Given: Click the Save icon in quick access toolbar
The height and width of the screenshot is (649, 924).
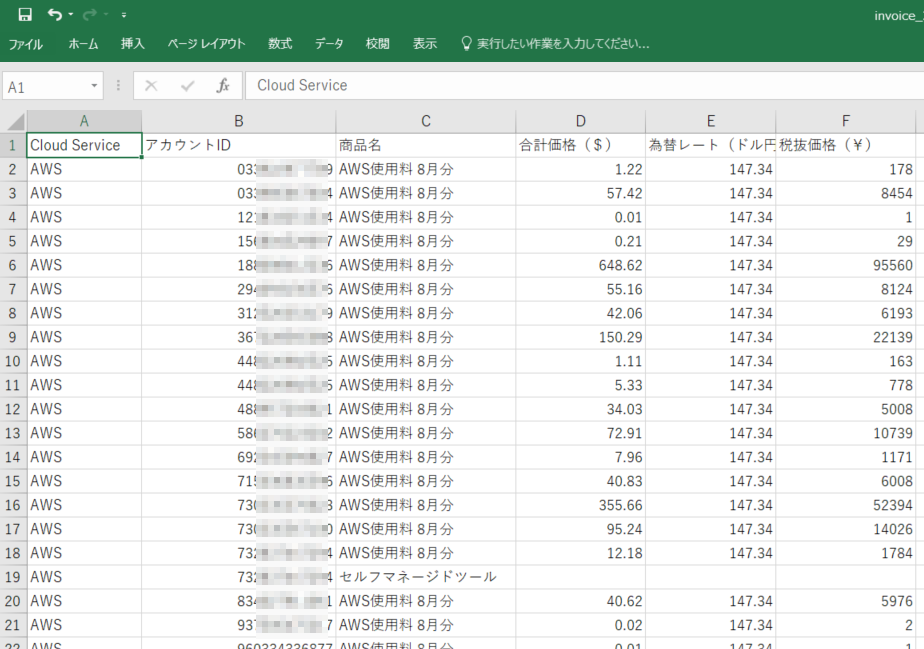Looking at the screenshot, I should click(25, 15).
